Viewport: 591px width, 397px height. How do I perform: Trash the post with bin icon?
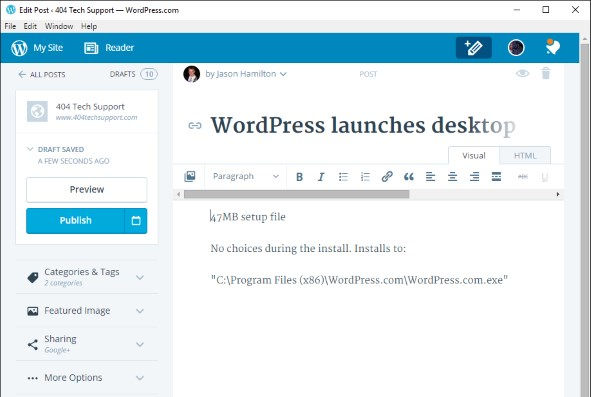pos(545,73)
